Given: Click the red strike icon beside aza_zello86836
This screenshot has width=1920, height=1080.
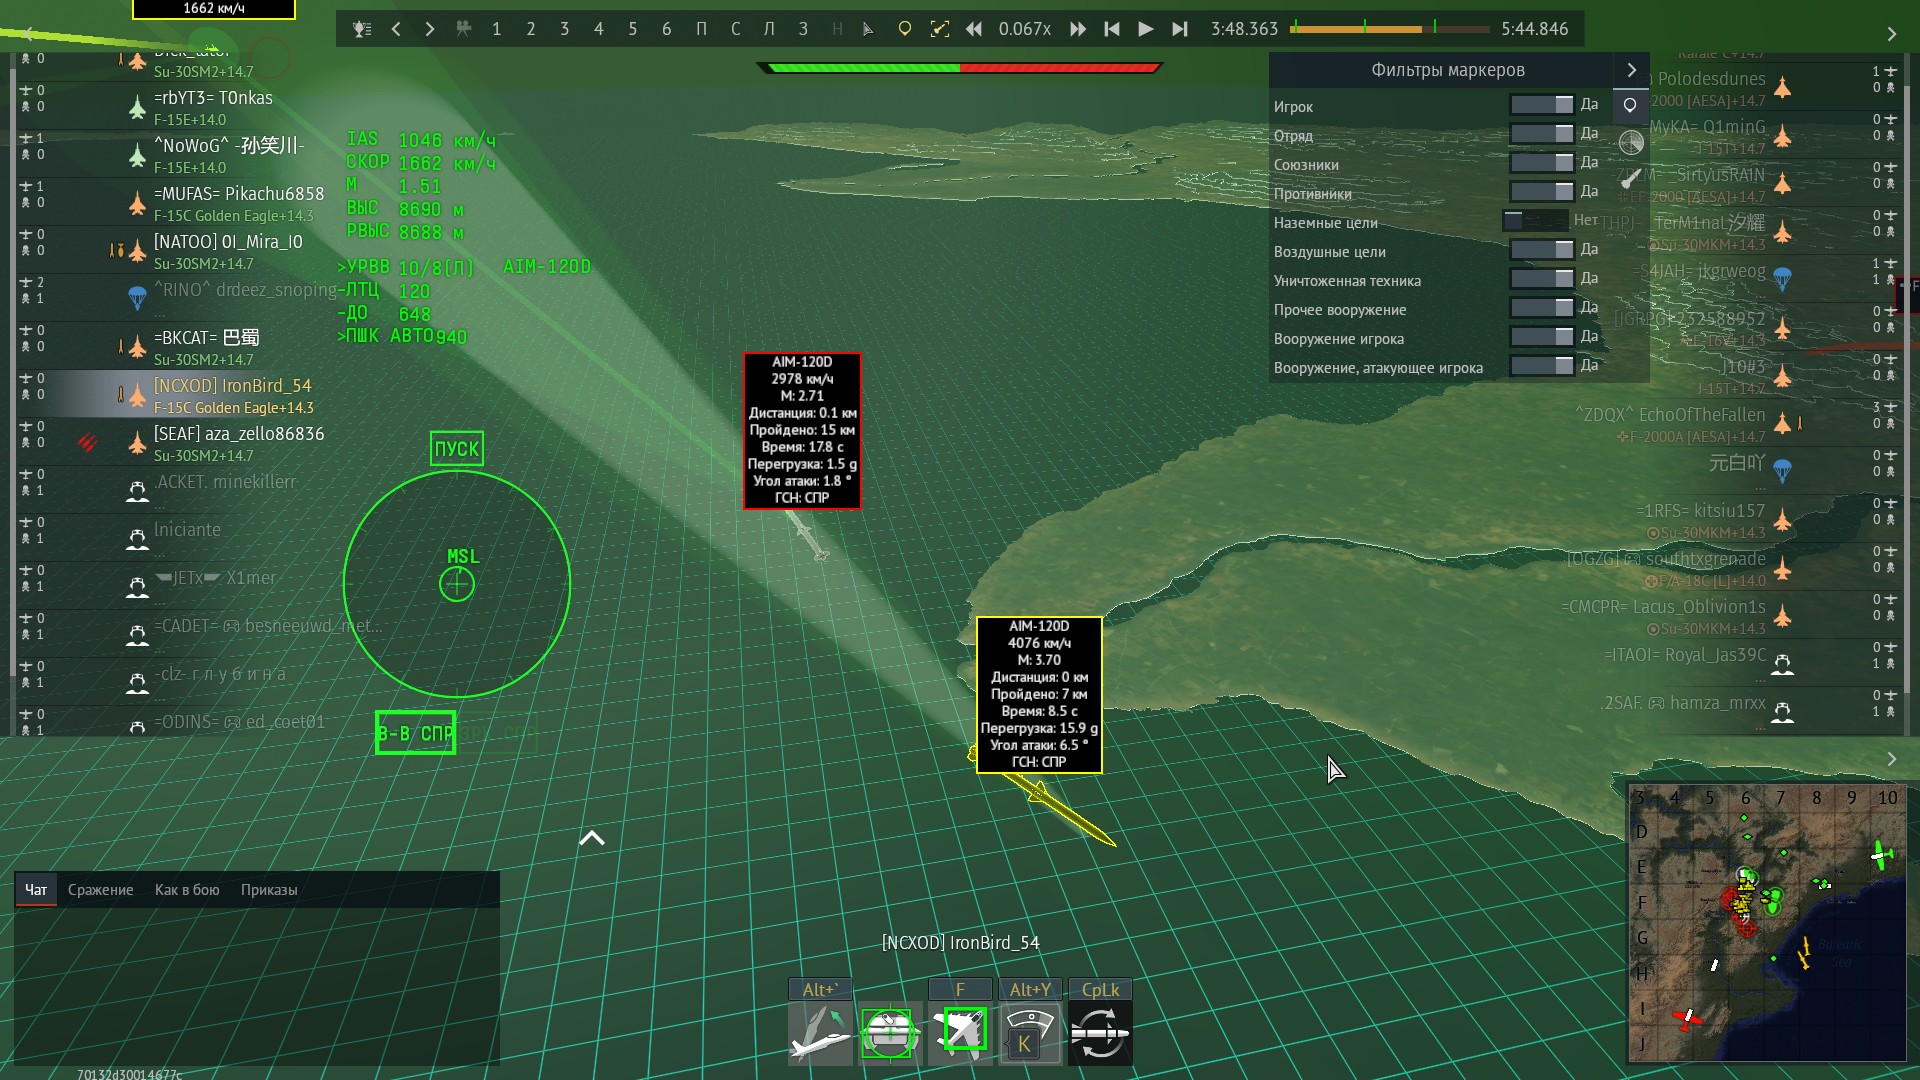Looking at the screenshot, I should click(88, 441).
